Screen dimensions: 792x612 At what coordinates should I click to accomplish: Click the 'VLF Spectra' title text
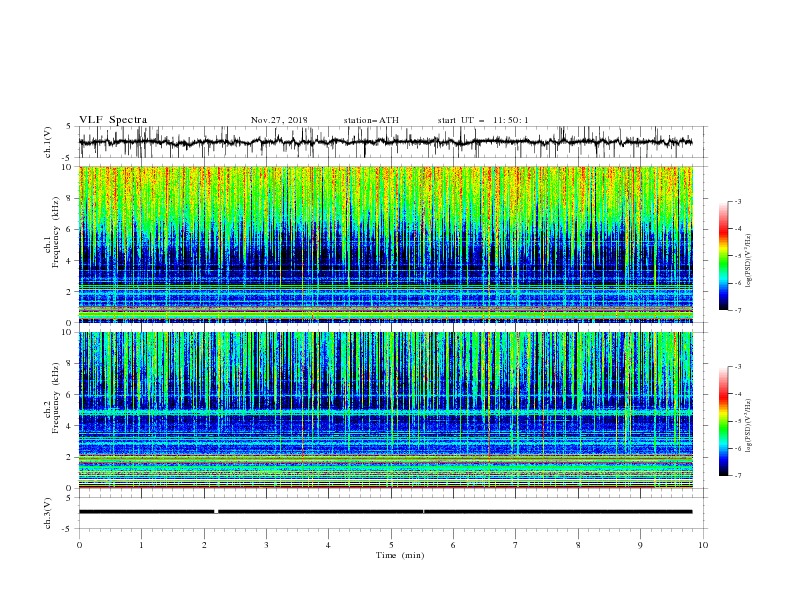point(113,120)
